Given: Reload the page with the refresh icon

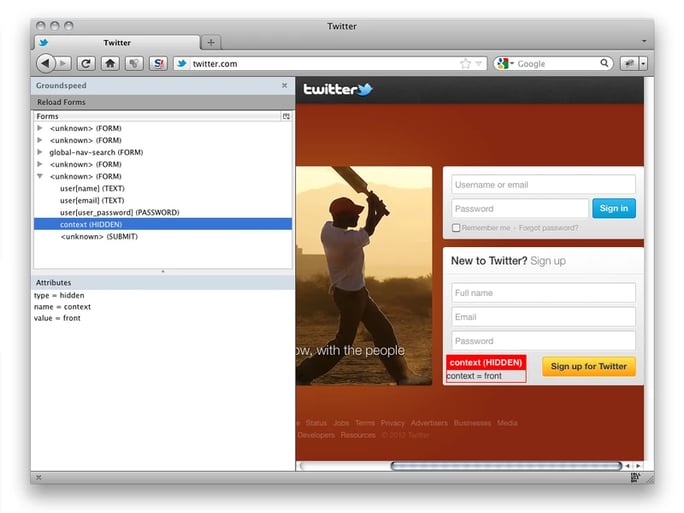Looking at the screenshot, I should (x=86, y=63).
